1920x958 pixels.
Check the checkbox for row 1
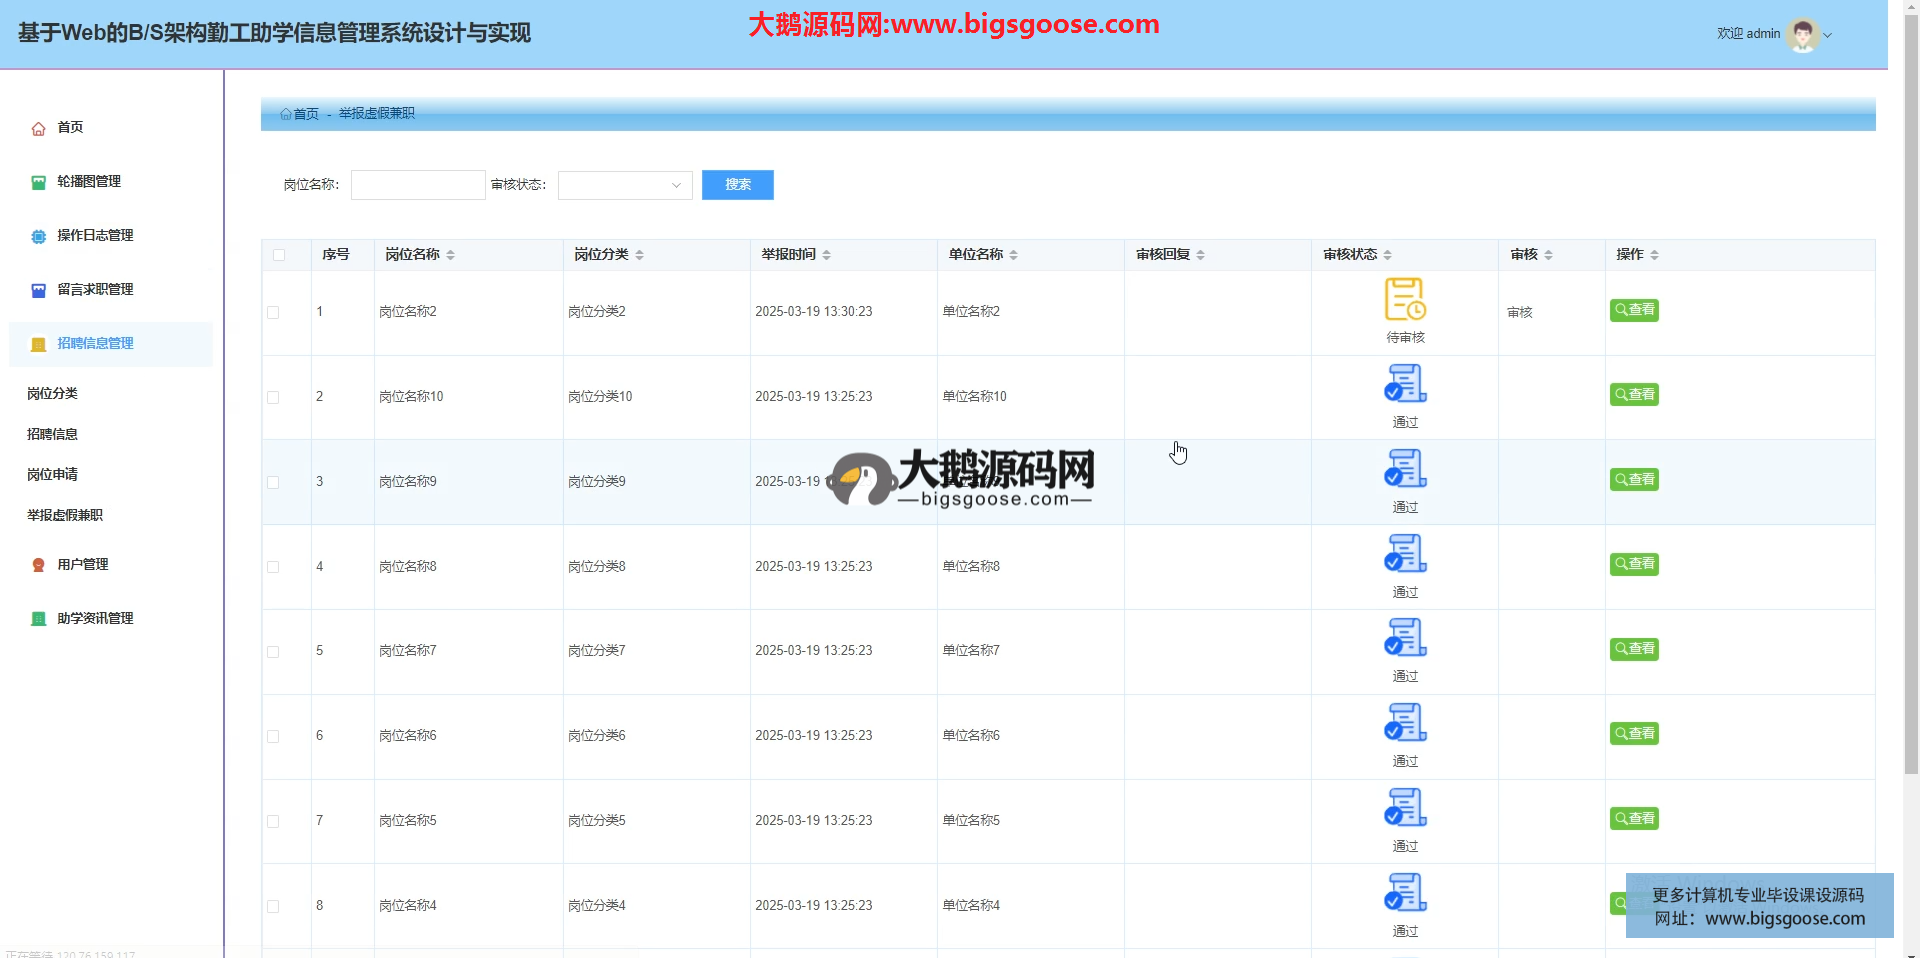pos(273,312)
